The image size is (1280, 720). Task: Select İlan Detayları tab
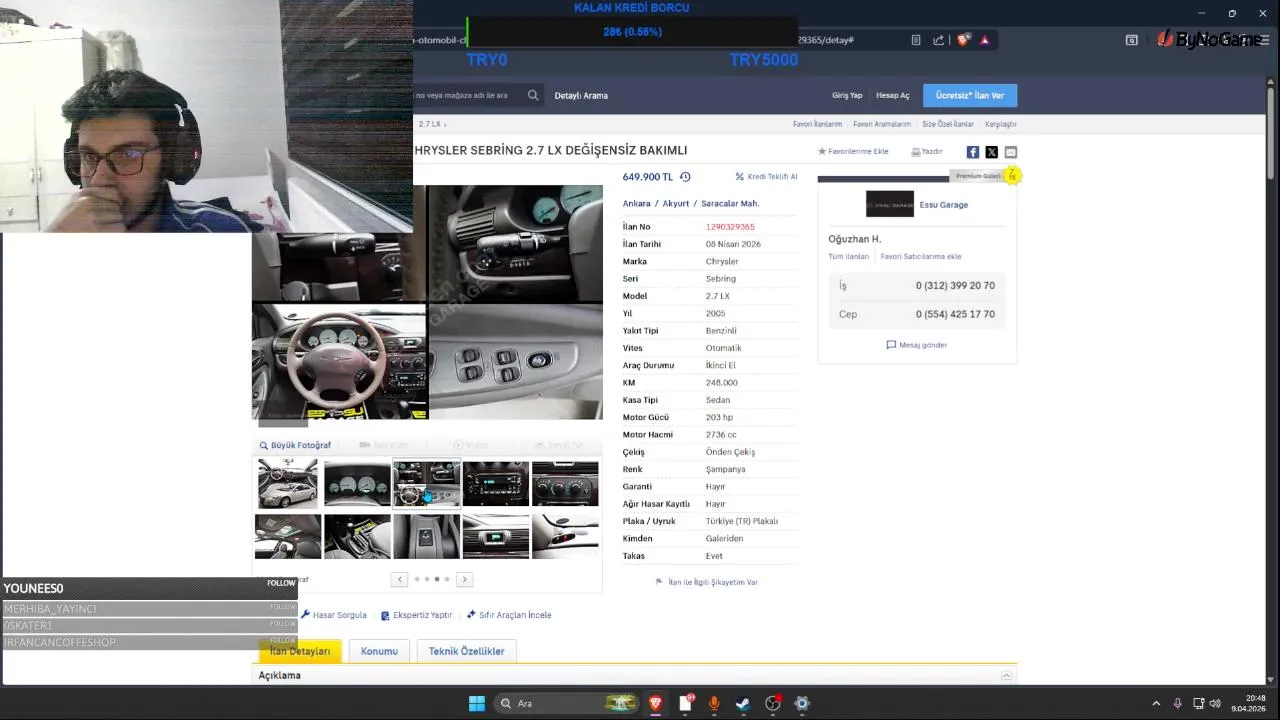point(300,651)
